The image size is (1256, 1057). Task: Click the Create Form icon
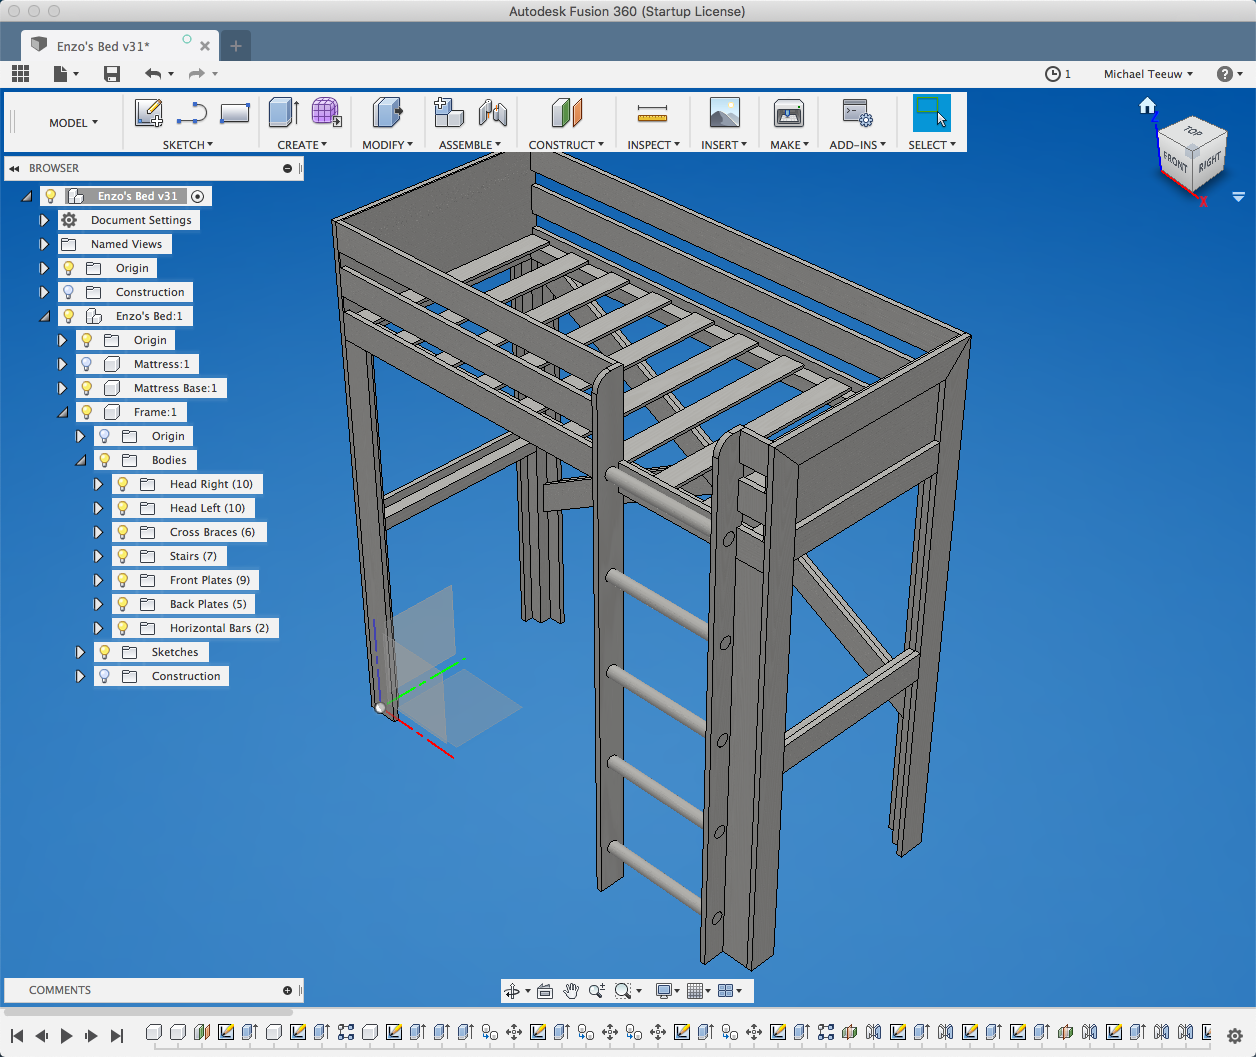pos(326,113)
